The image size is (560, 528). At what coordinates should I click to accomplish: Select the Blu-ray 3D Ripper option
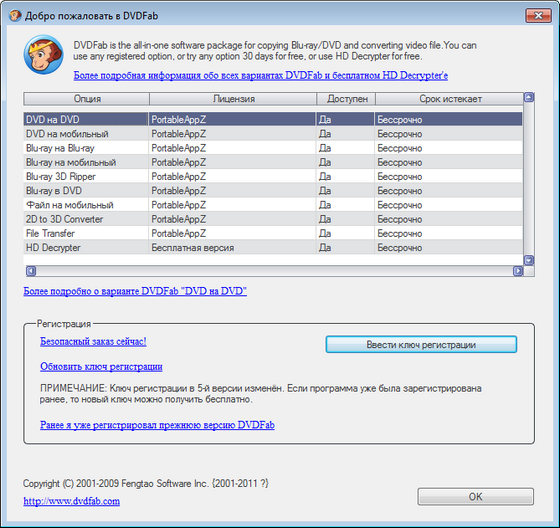(273, 176)
